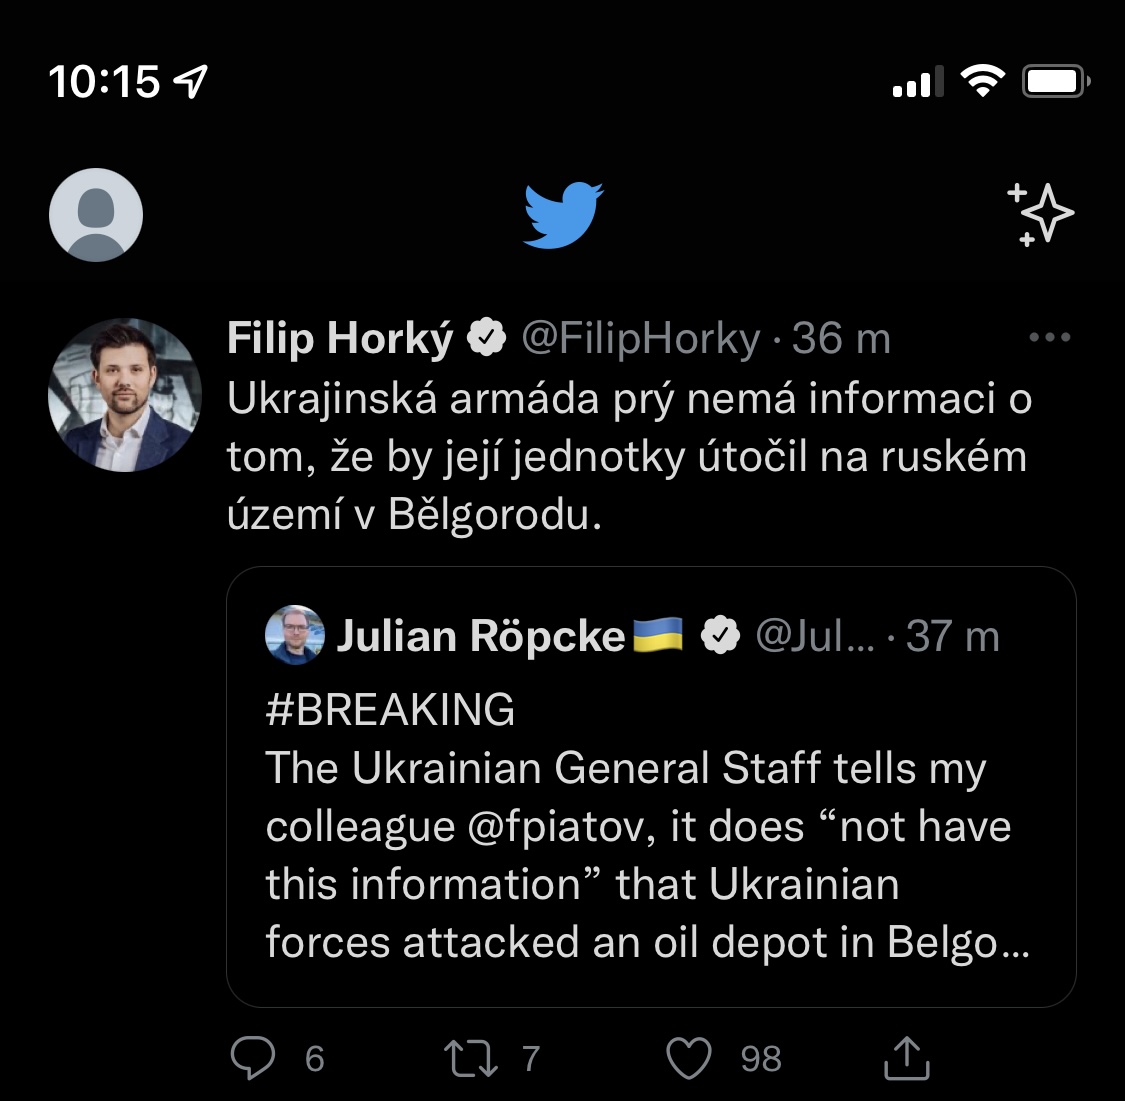Viewport: 1125px width, 1101px height.
Task: Tap the Julian Röpcke name in quote
Action: pyautogui.click(x=480, y=636)
